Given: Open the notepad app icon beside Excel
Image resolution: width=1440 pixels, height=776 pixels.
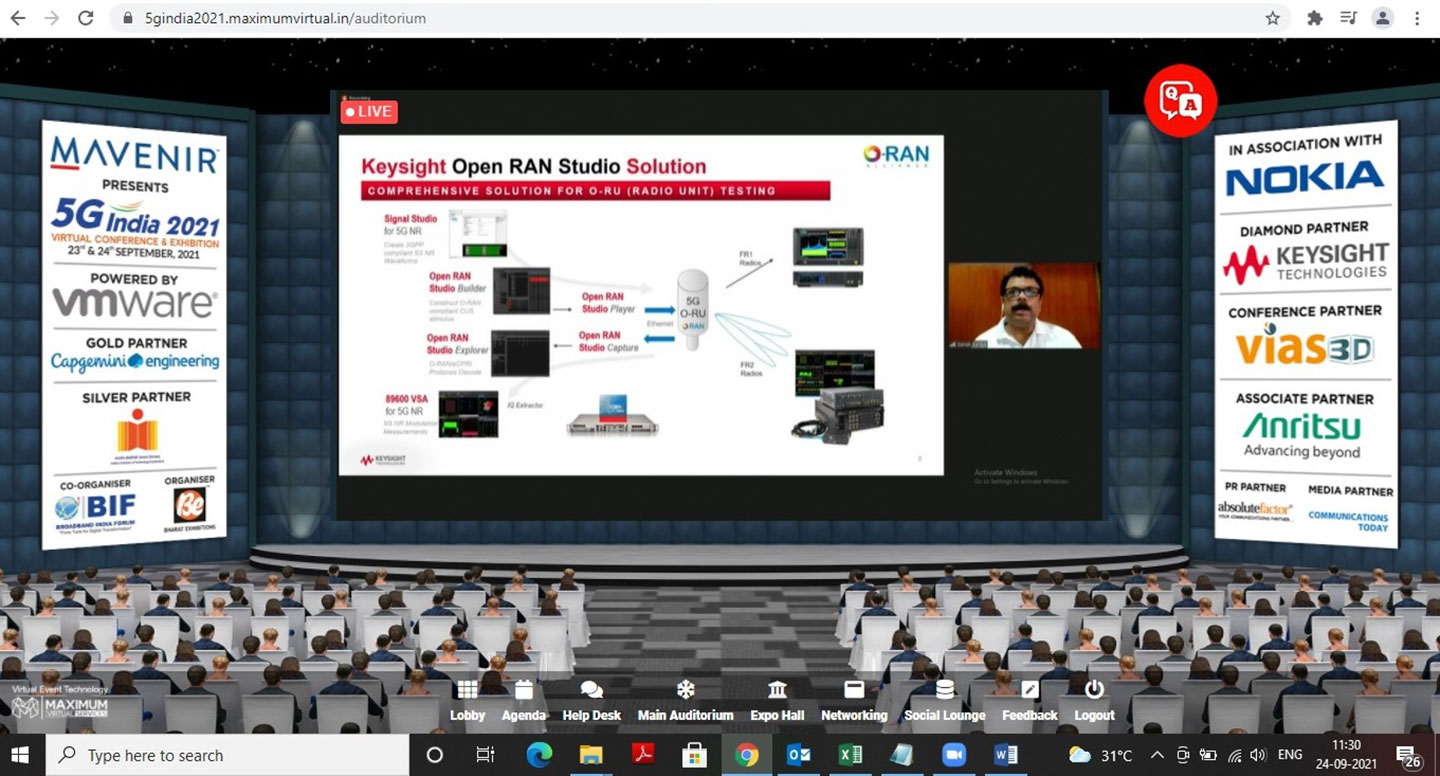Looking at the screenshot, I should pyautogui.click(x=902, y=755).
